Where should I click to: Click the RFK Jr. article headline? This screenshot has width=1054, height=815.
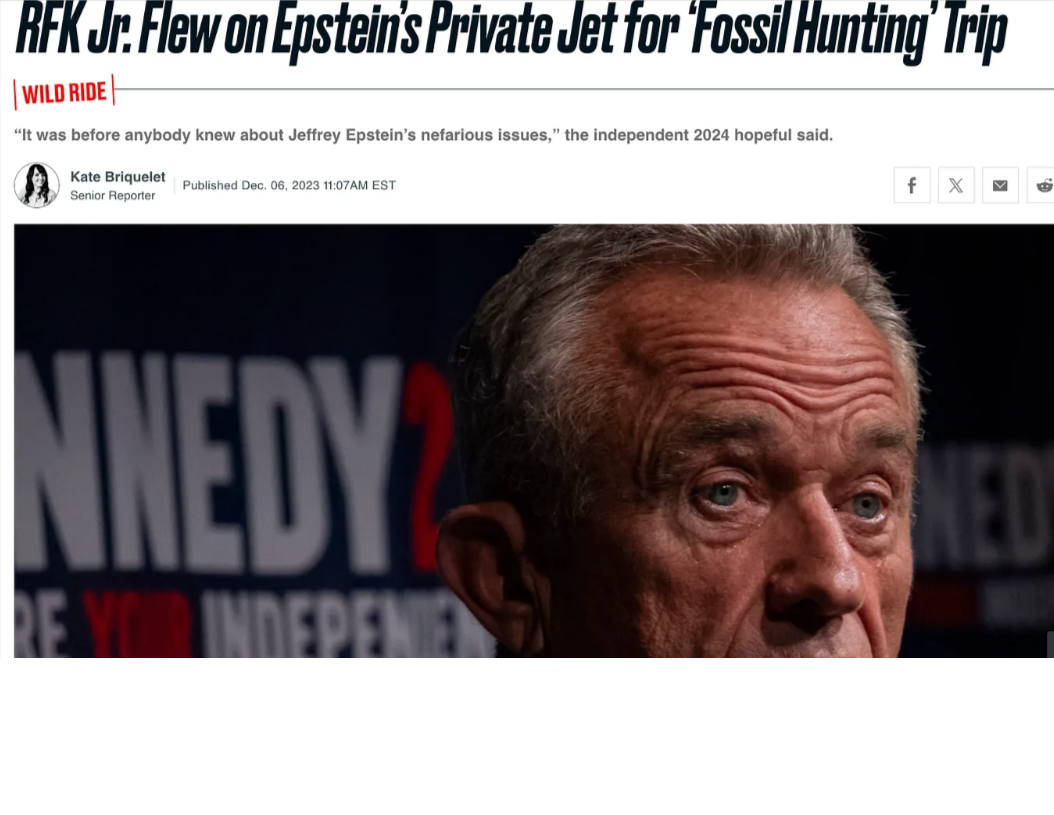tap(511, 30)
